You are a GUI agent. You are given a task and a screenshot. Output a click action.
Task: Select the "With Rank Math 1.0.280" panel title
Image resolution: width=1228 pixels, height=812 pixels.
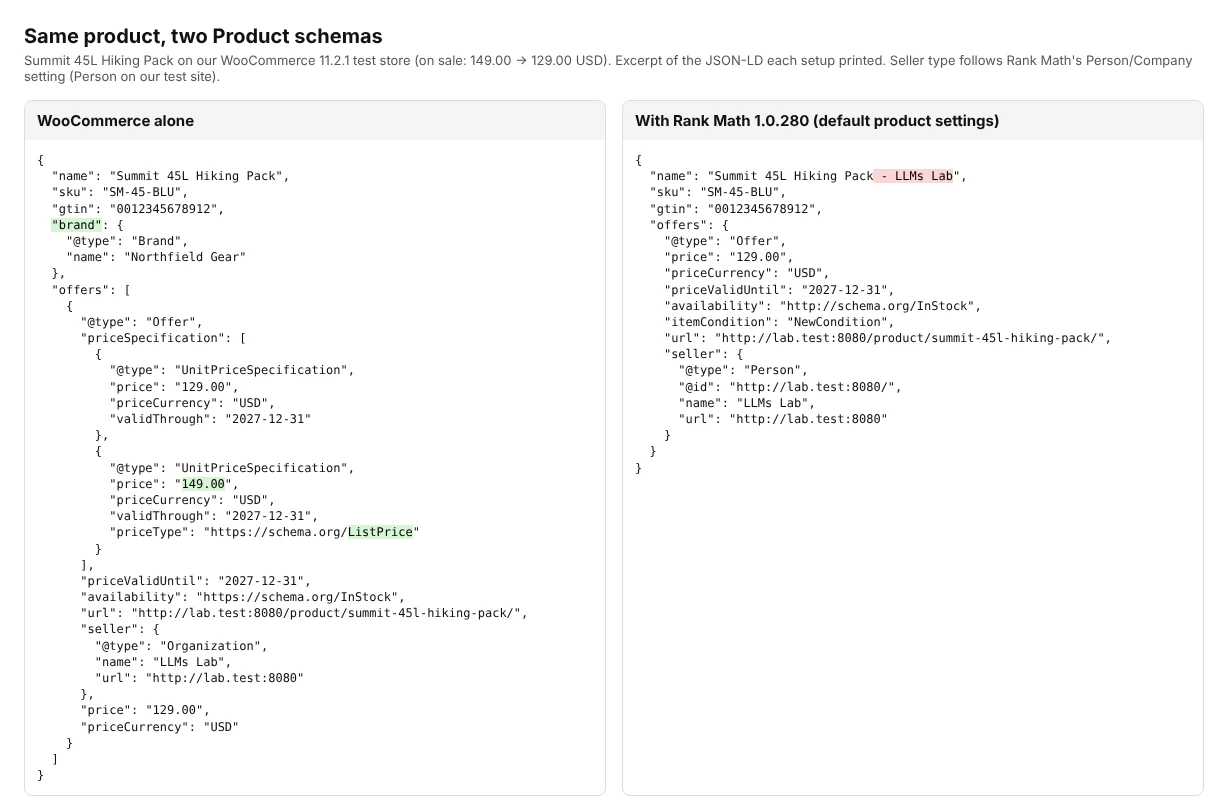coord(817,121)
